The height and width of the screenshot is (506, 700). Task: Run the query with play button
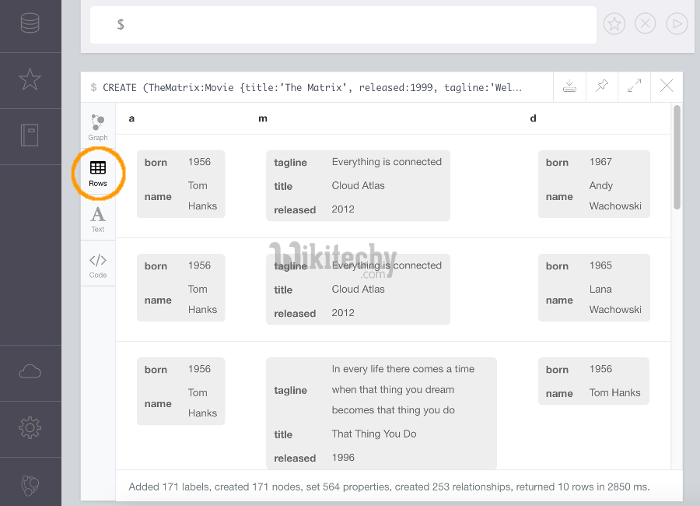677,24
